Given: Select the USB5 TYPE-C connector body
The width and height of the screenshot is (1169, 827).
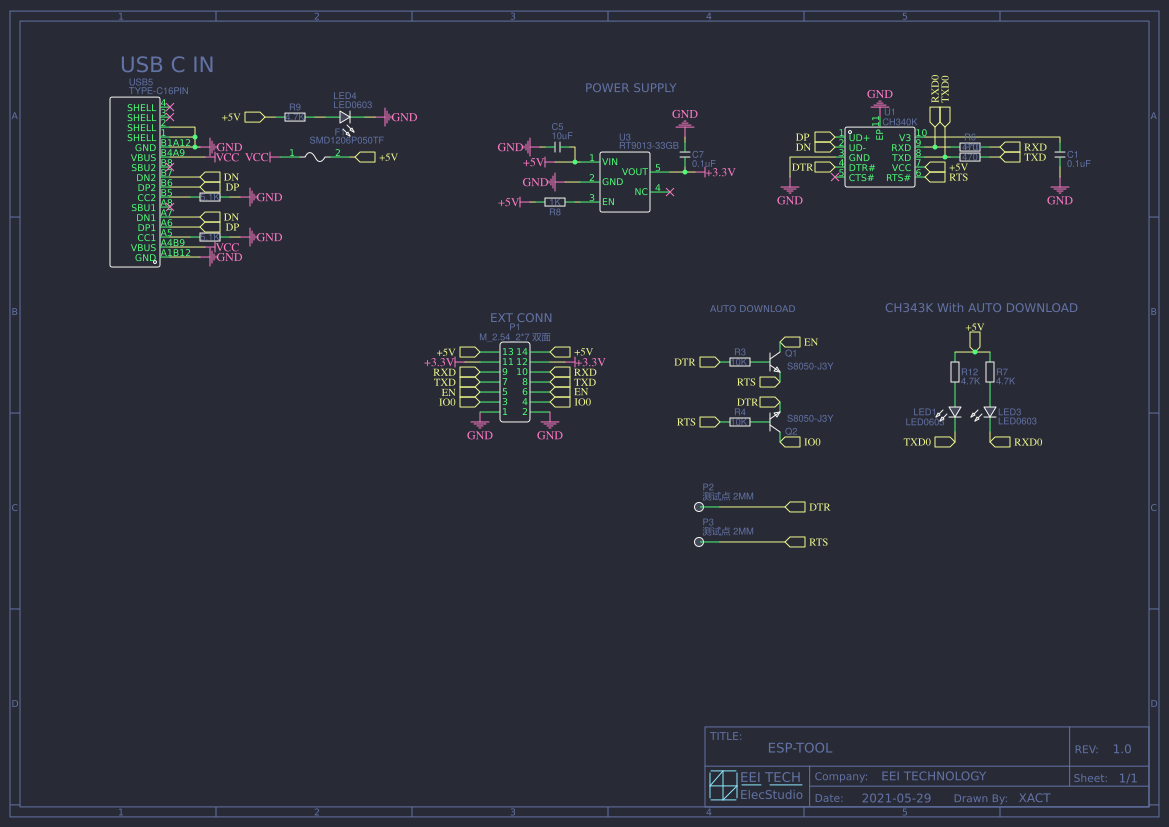Looking at the screenshot, I should [x=134, y=182].
